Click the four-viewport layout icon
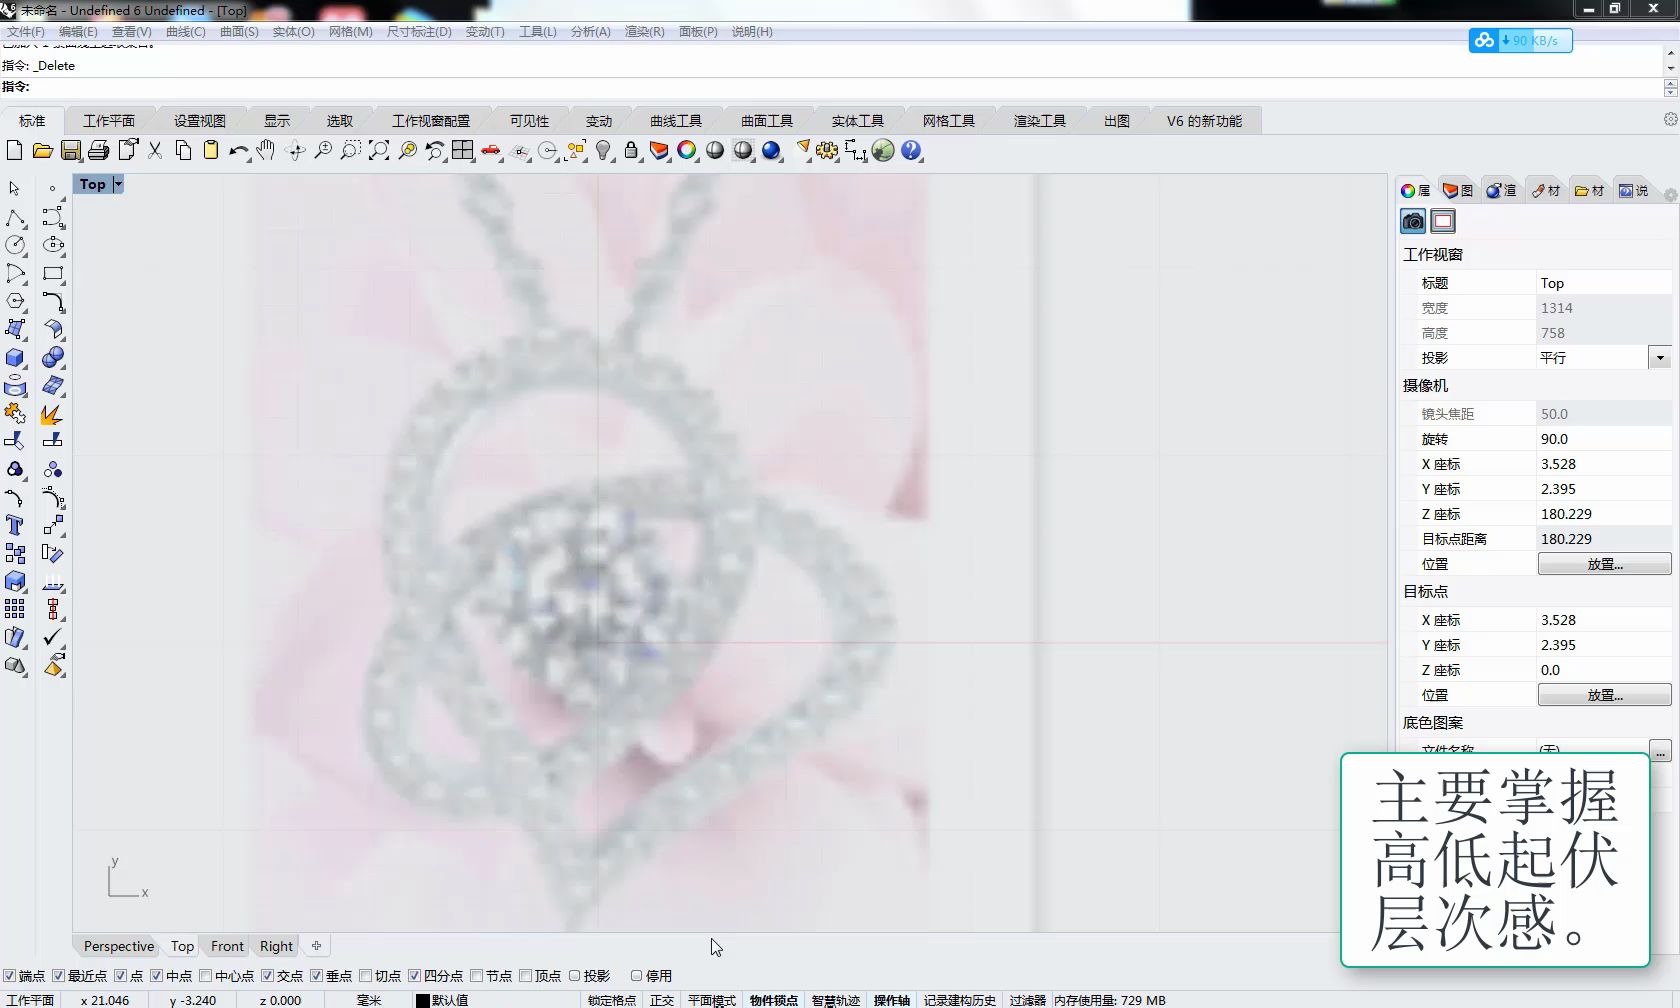Viewport: 1680px width, 1008px height. point(462,151)
